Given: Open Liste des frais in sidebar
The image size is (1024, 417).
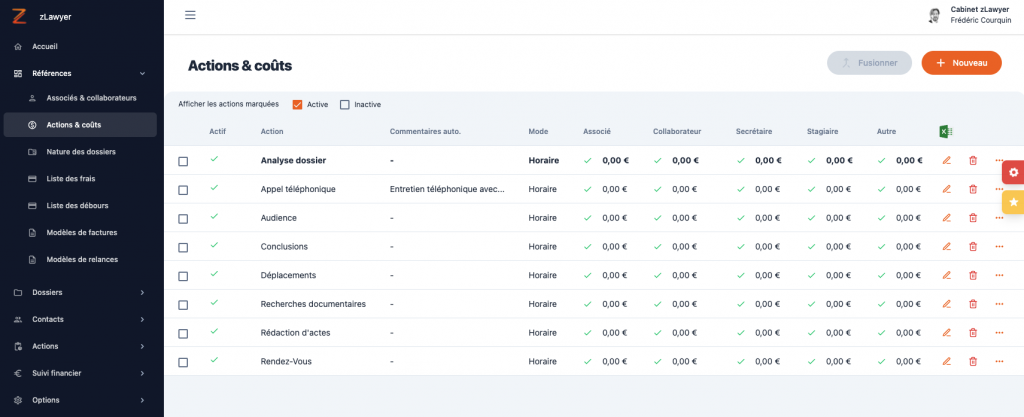Looking at the screenshot, I should (x=71, y=178).
